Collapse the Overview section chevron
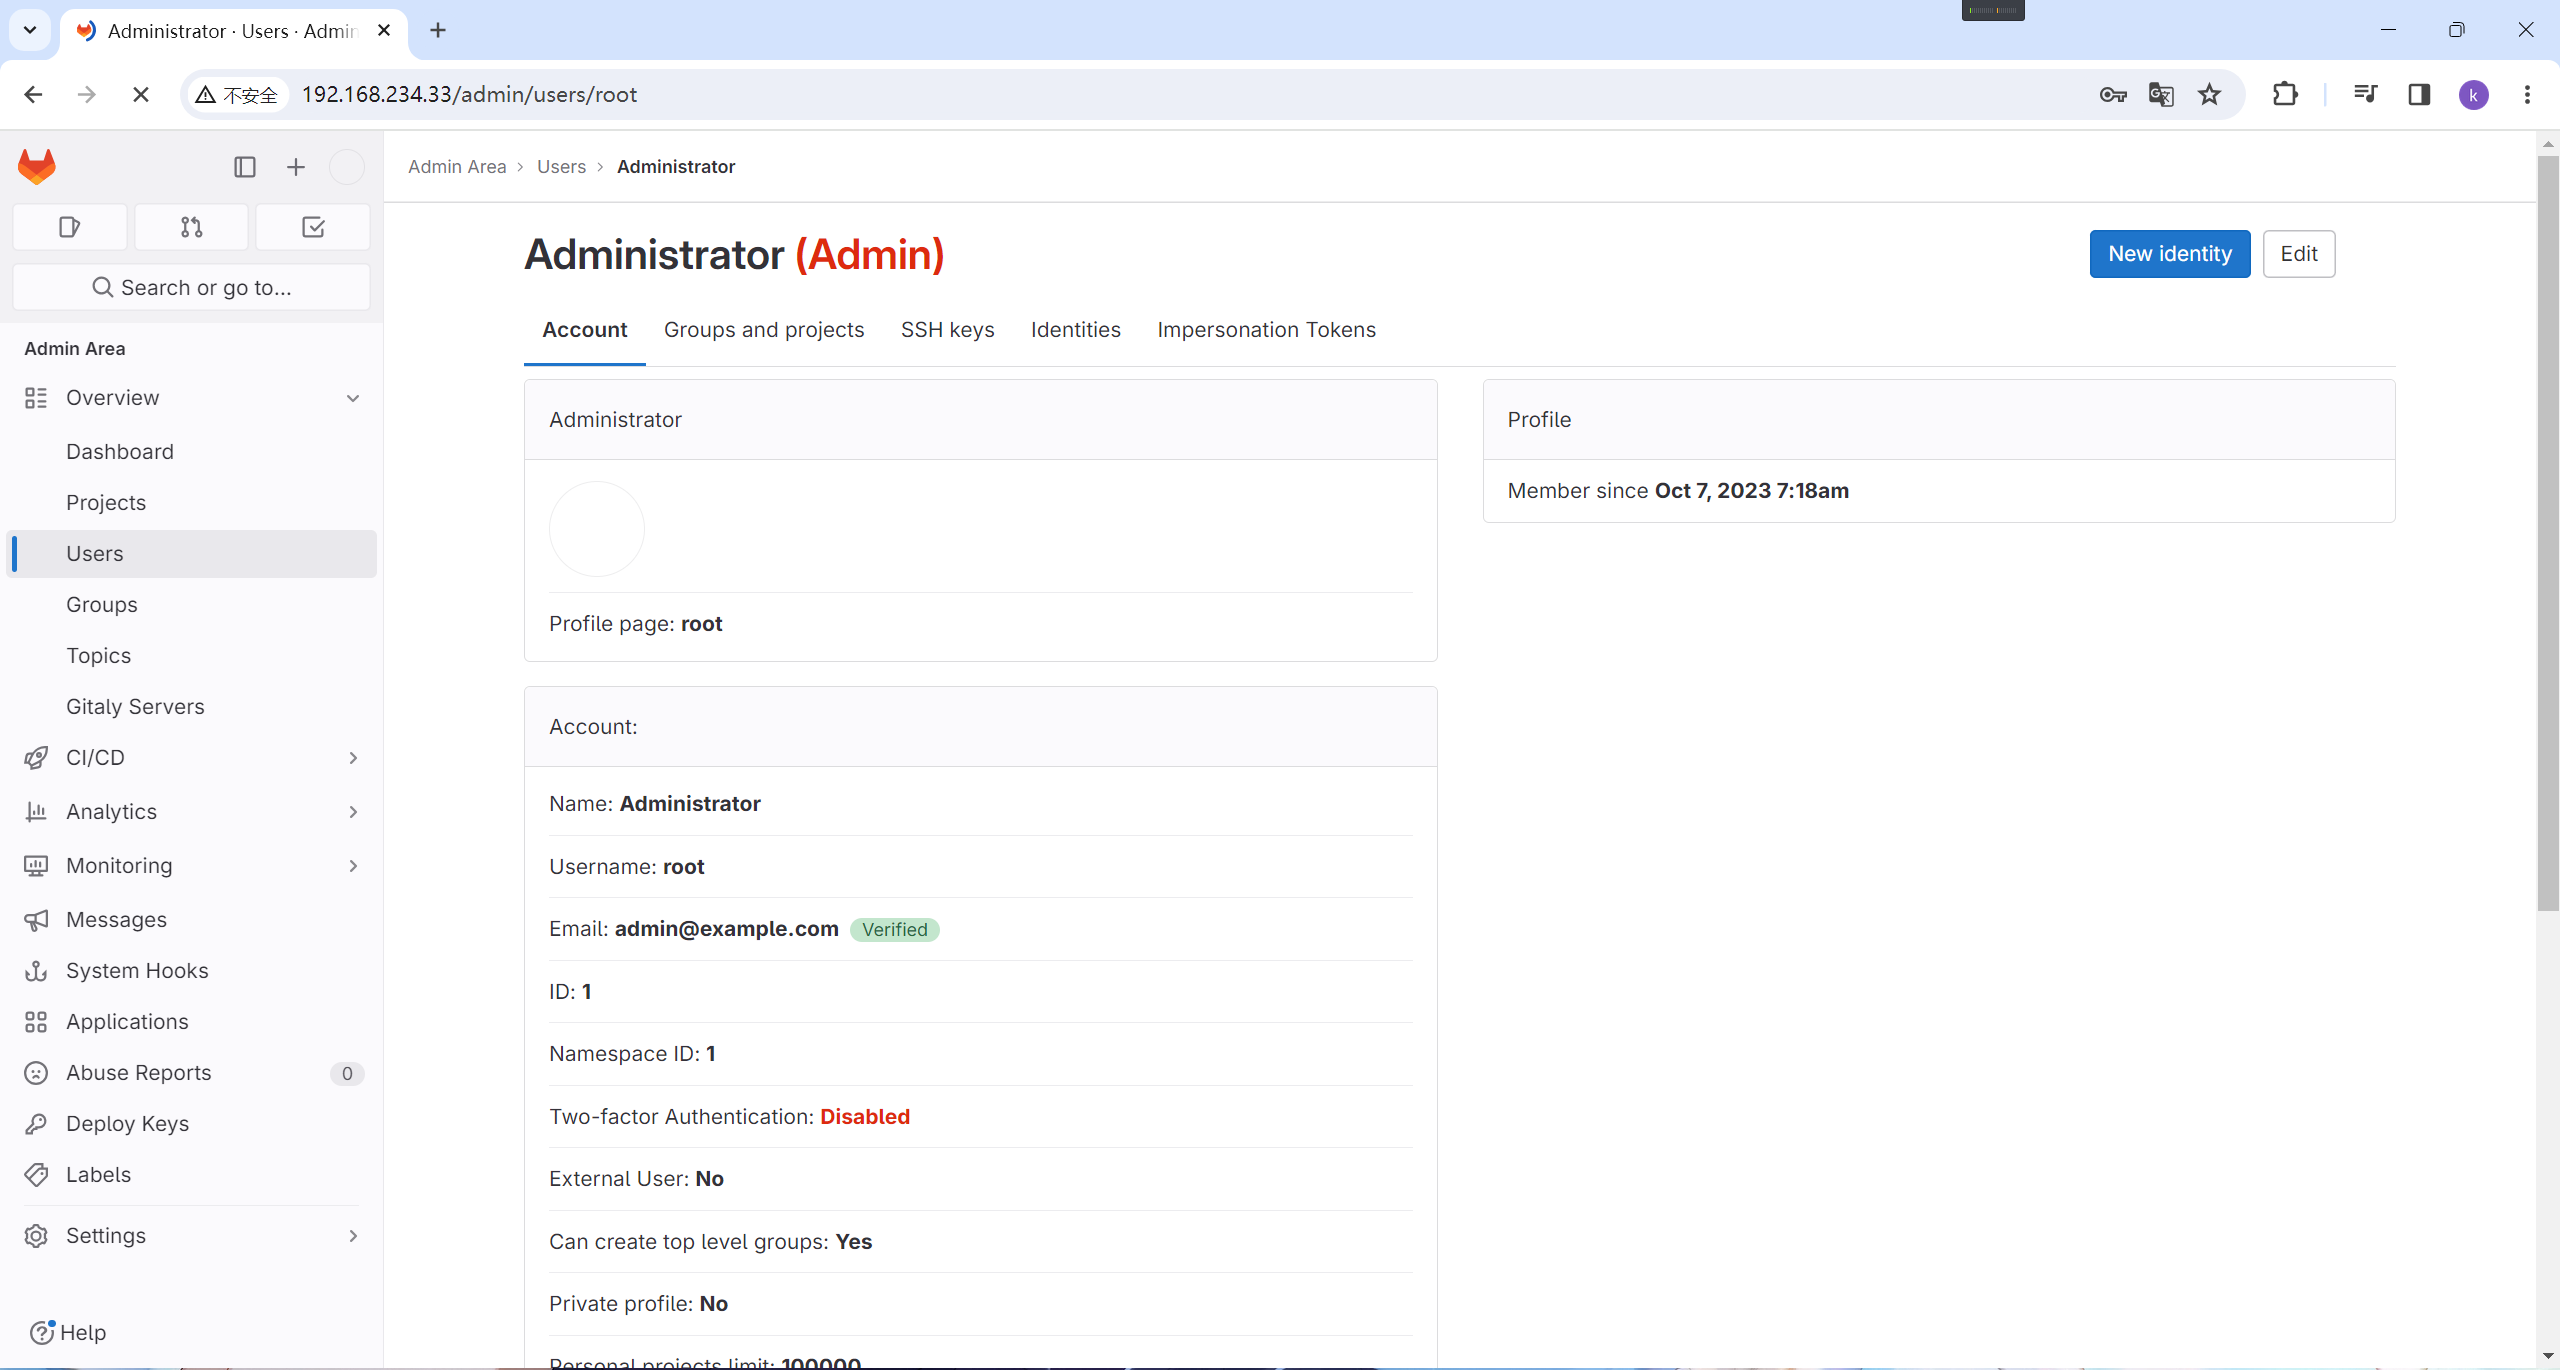2560x1370 pixels. point(353,398)
